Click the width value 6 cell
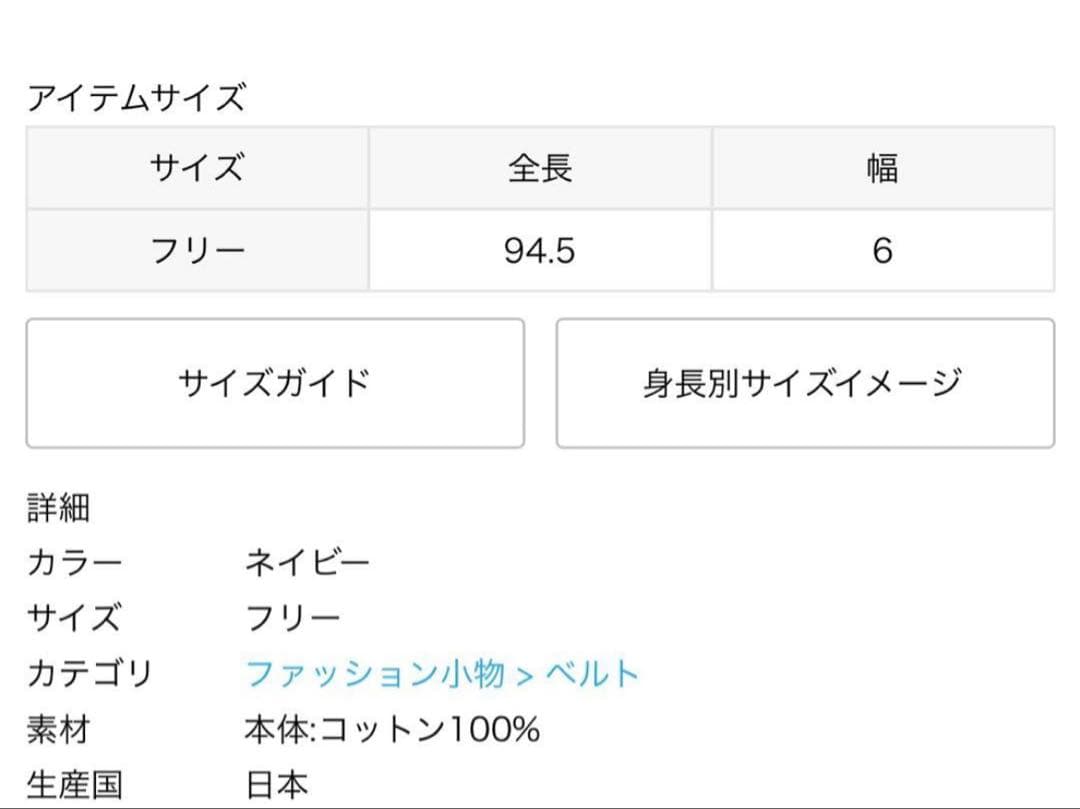The width and height of the screenshot is (1080, 809). 882,251
